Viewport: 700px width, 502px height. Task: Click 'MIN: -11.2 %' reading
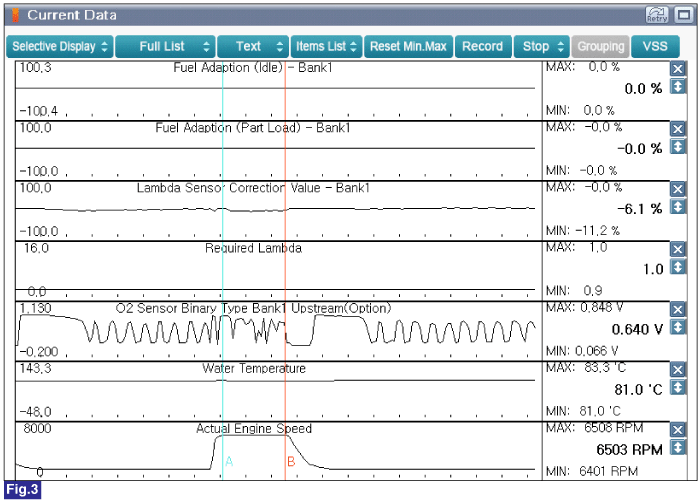coord(583,231)
